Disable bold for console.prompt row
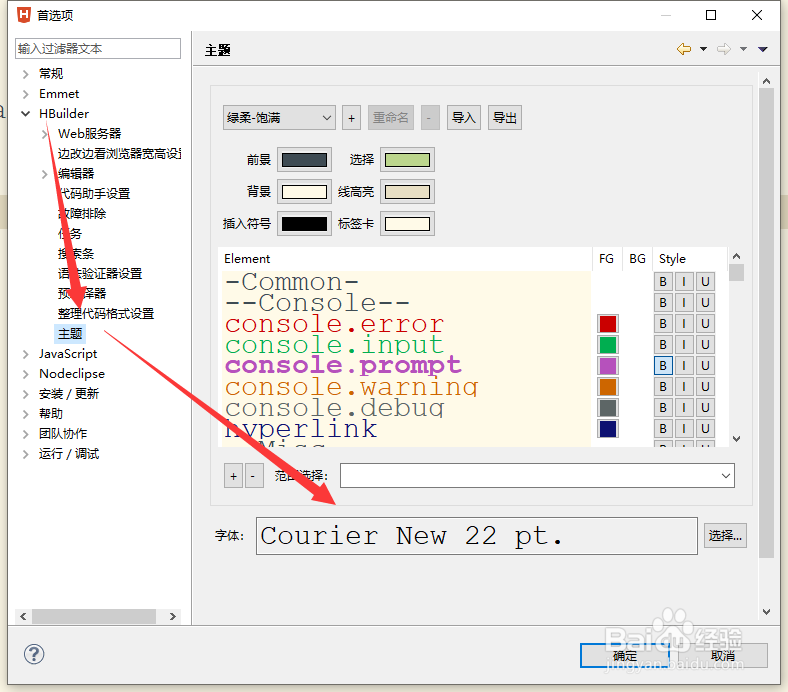 (663, 366)
